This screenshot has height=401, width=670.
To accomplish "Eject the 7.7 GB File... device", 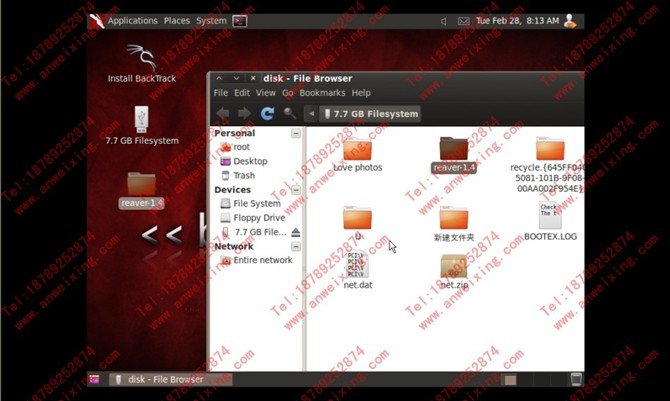I will click(x=296, y=232).
